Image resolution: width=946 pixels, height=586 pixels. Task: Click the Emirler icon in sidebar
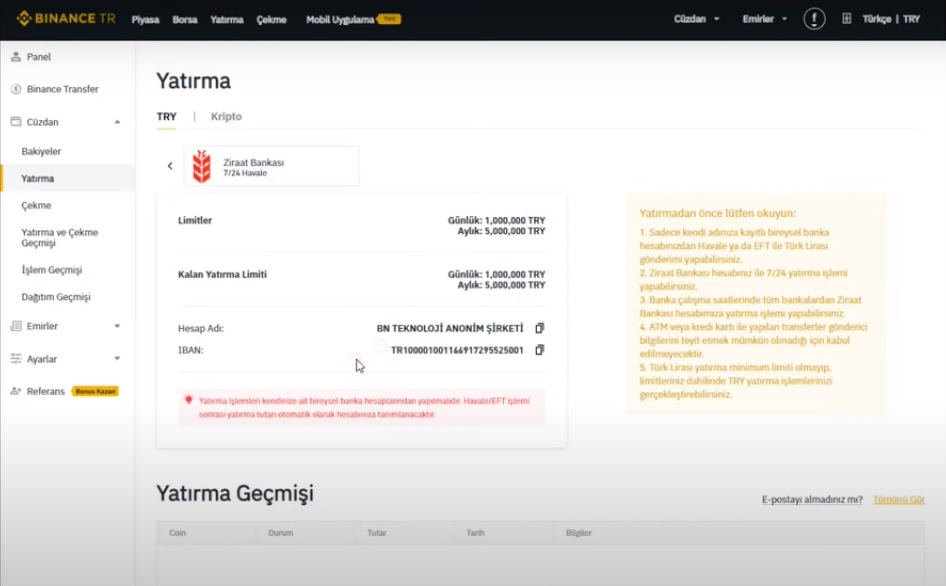click(16, 326)
